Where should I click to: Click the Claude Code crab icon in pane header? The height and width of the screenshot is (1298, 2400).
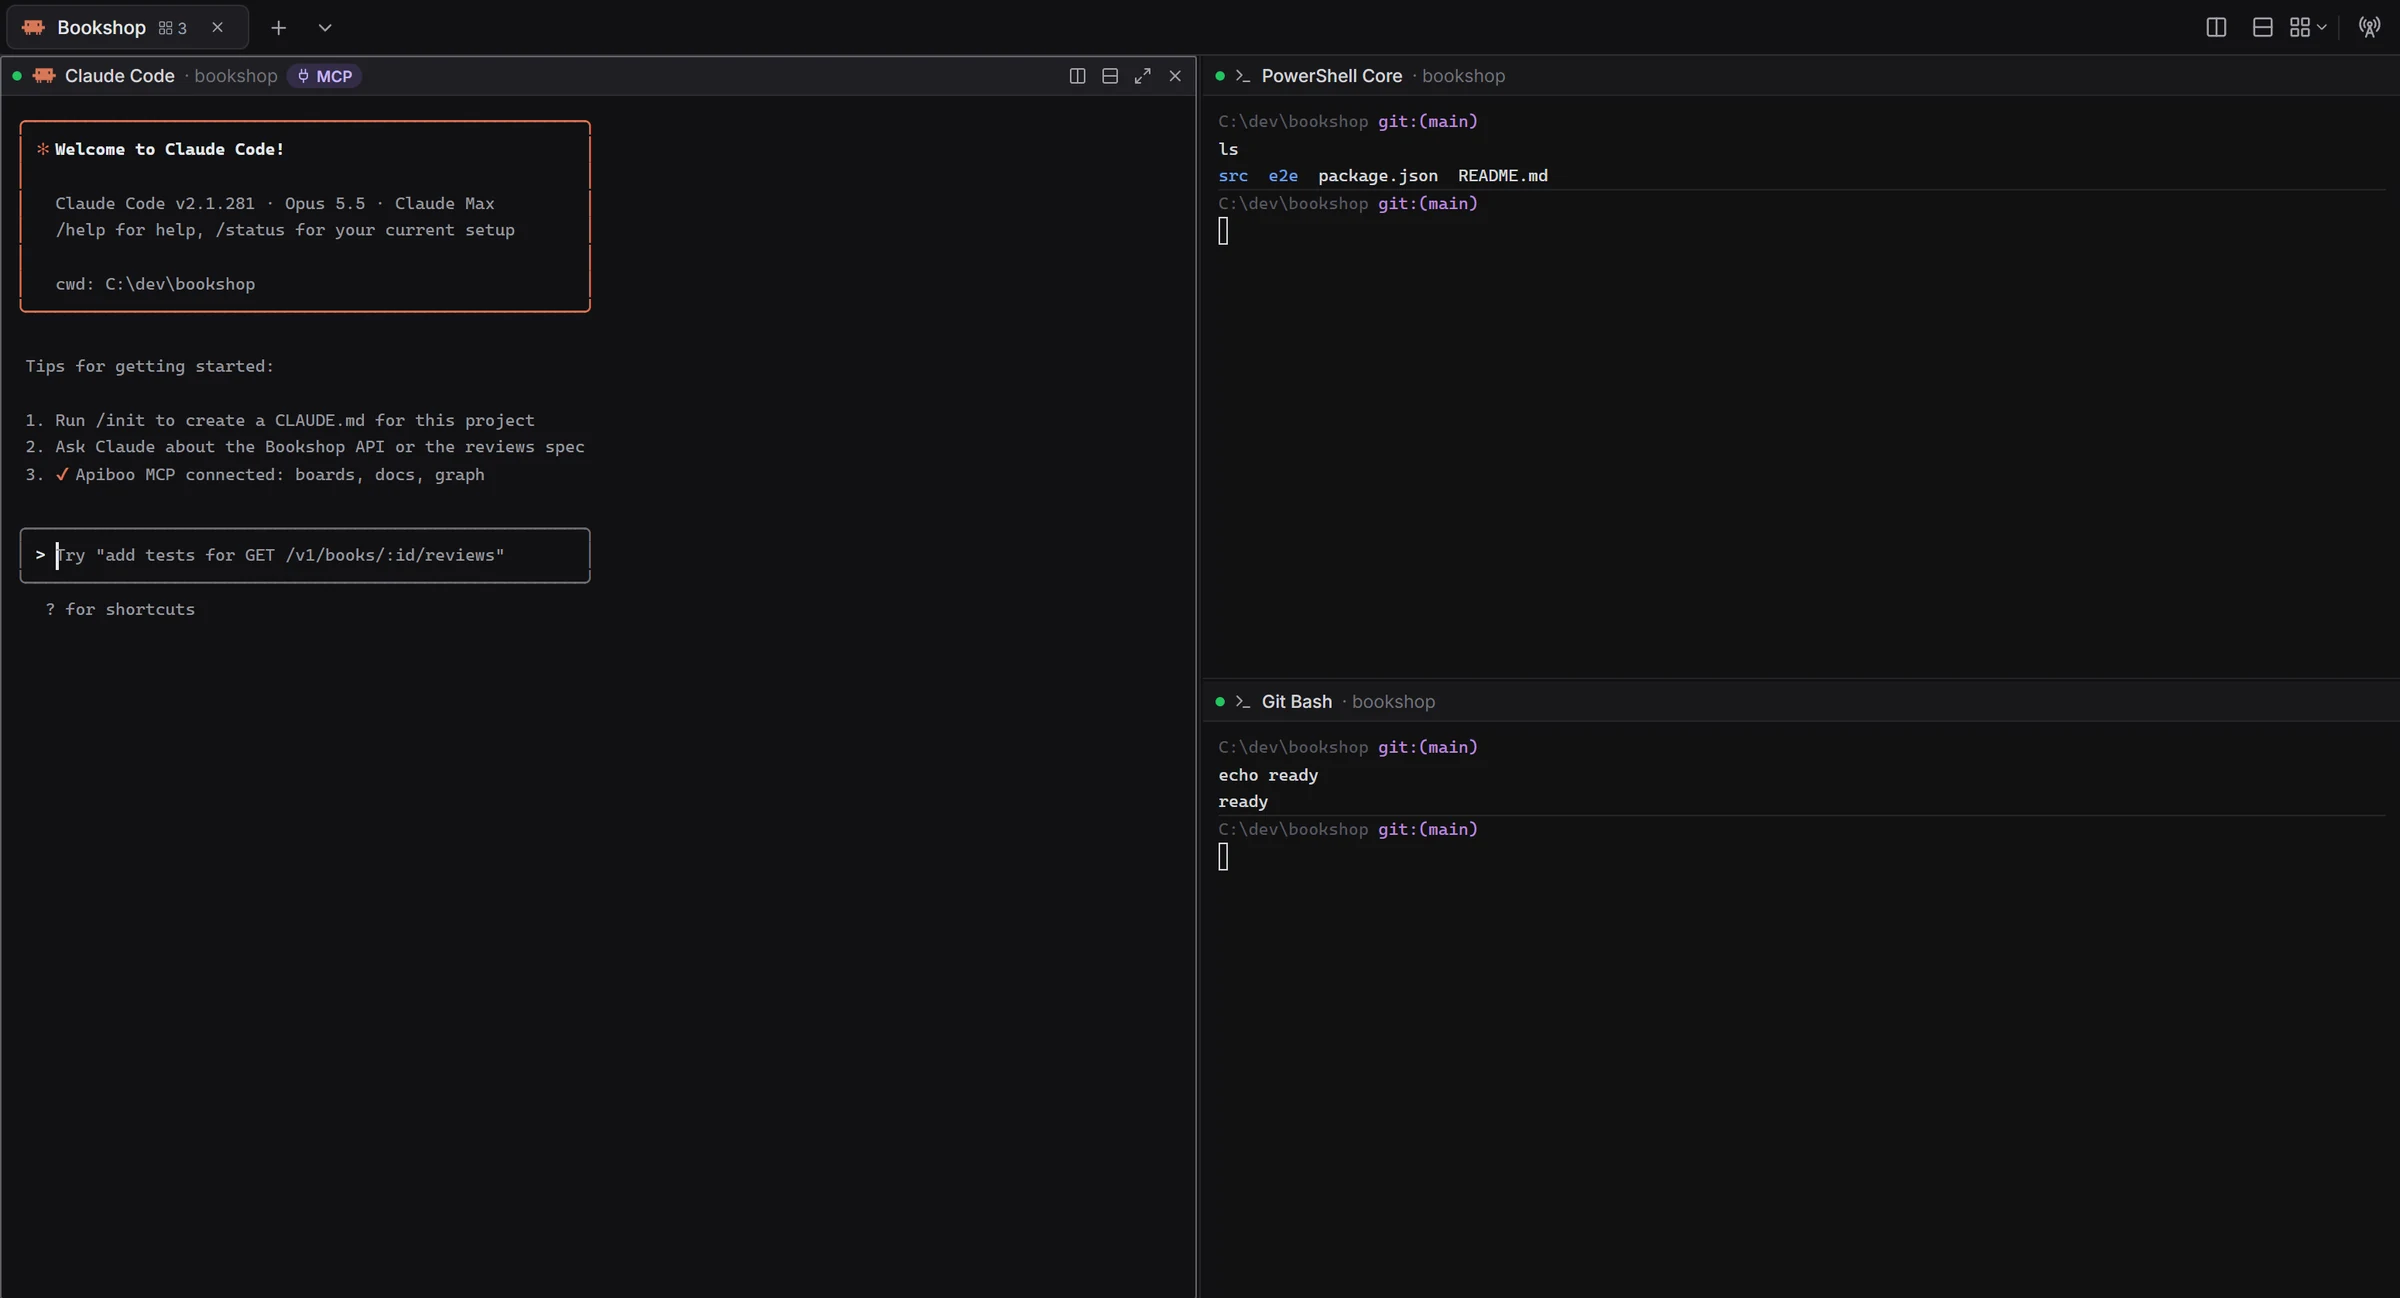(x=44, y=76)
